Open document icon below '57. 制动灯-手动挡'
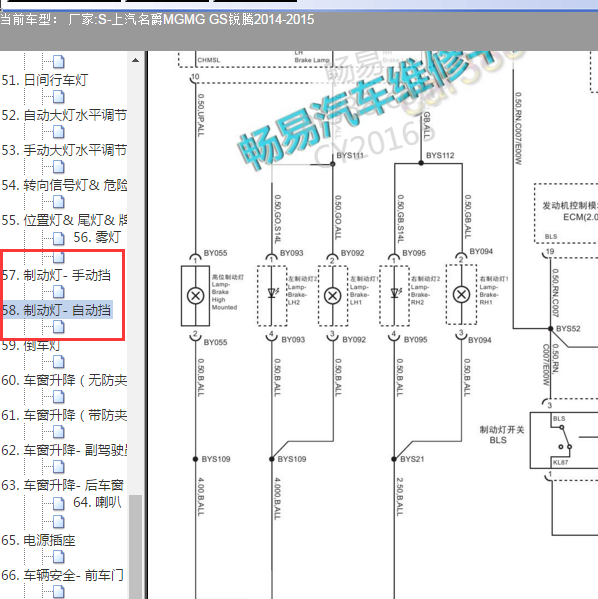 (x=58, y=292)
